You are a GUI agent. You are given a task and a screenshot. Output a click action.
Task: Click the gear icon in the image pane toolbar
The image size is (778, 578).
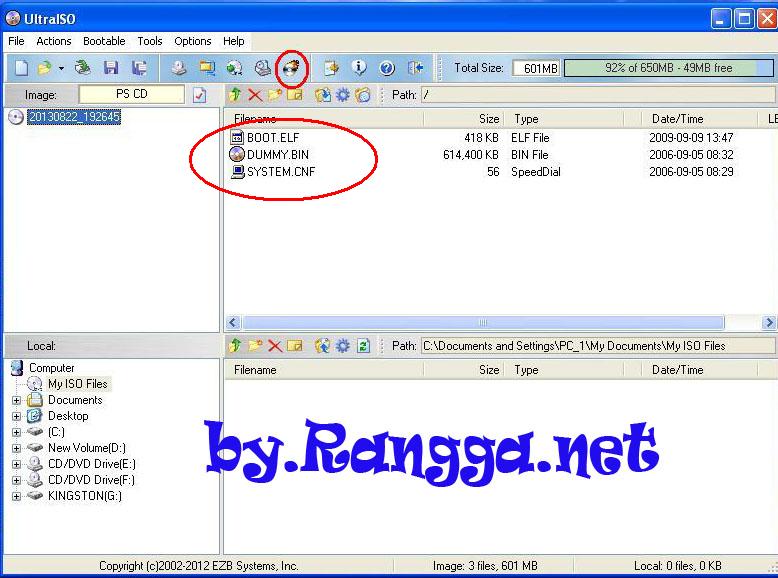[x=343, y=94]
